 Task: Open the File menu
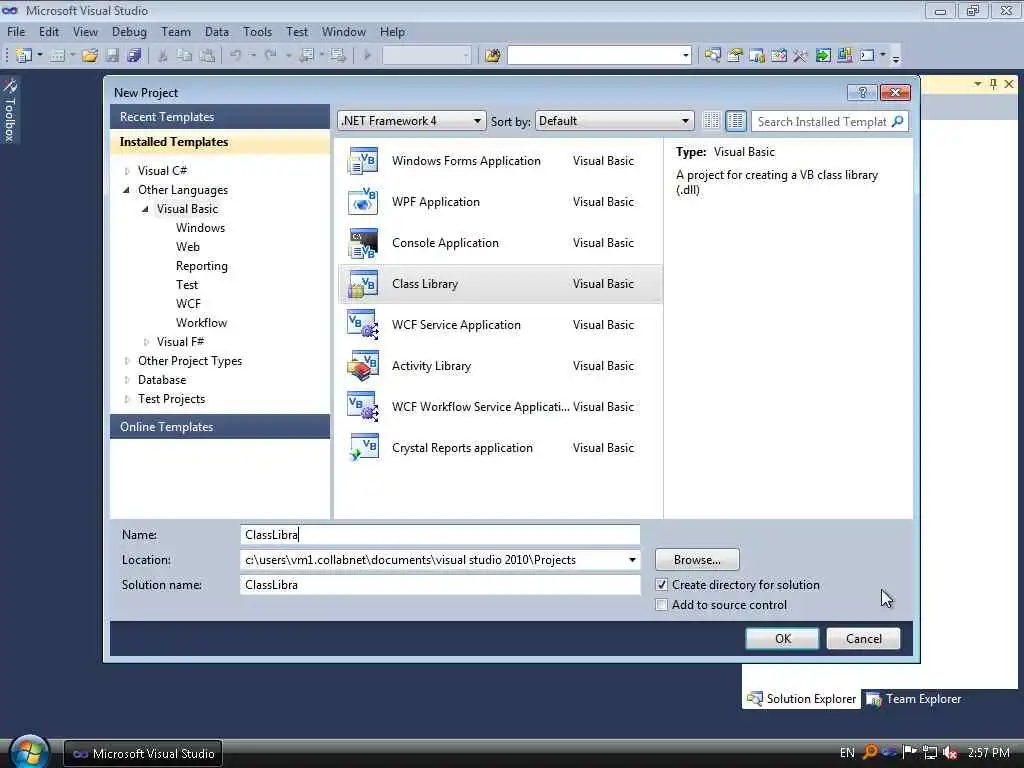tap(16, 31)
